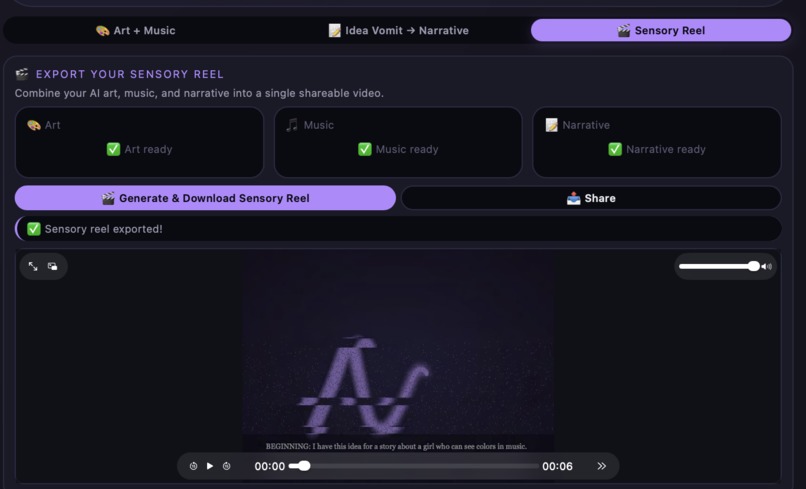Click the clapperboard icon beside the export heading

pyautogui.click(x=22, y=74)
